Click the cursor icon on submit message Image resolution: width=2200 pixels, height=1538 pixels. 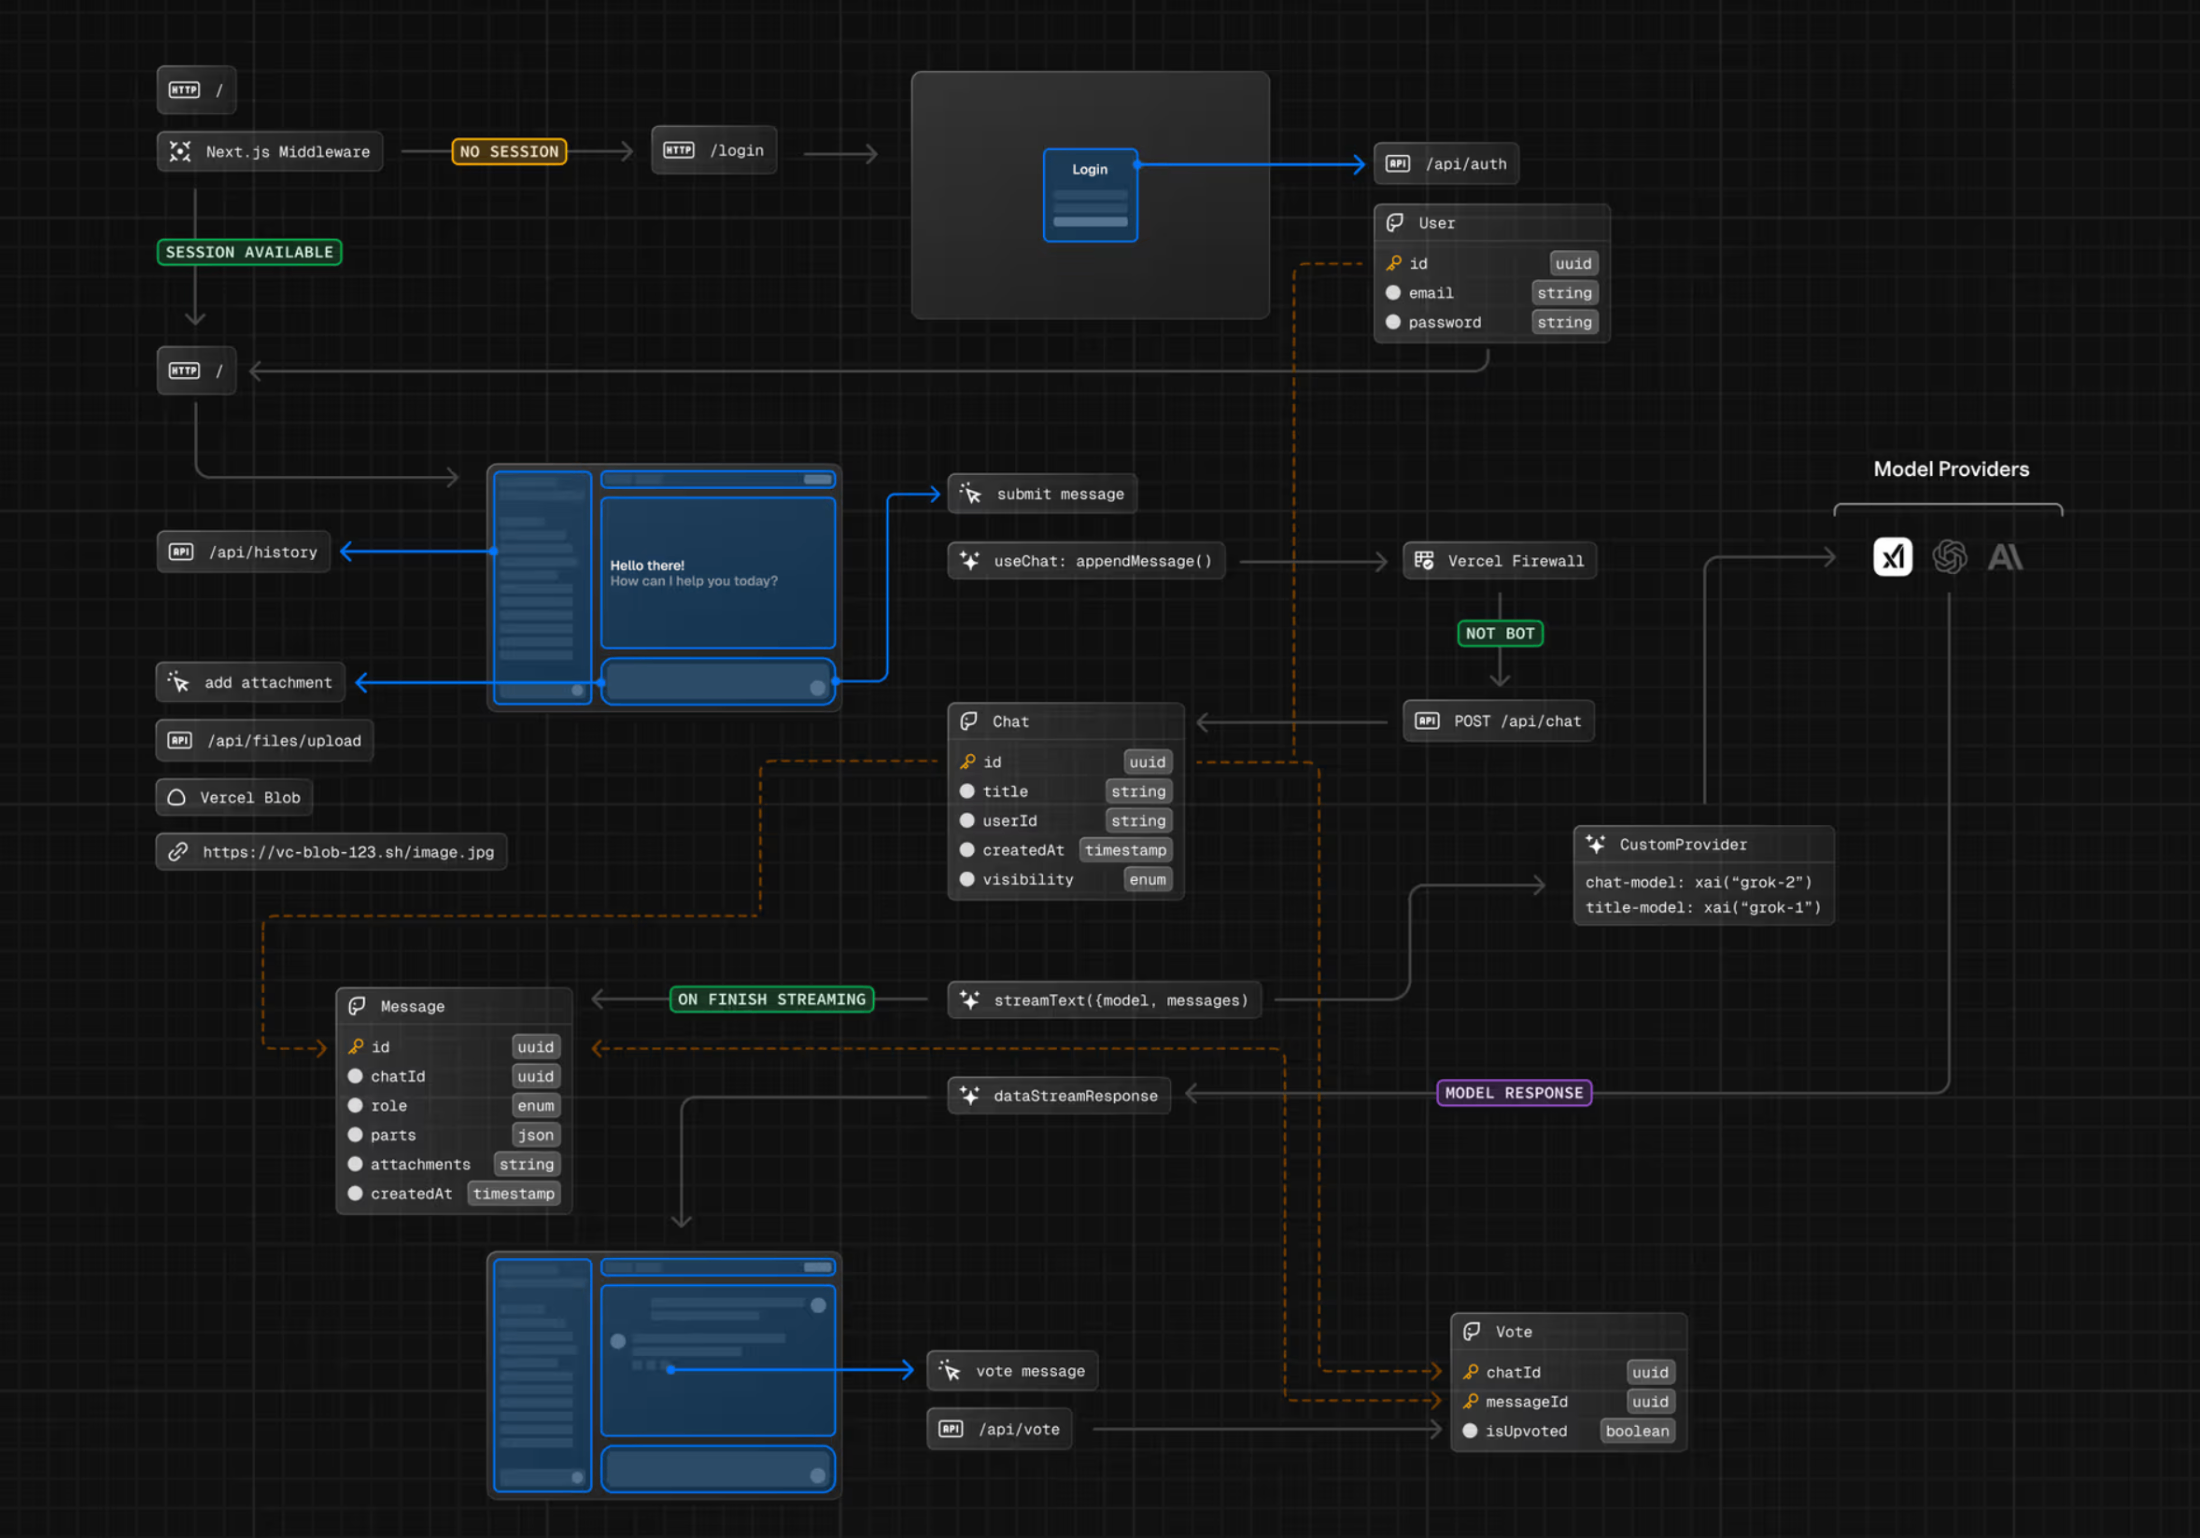[x=970, y=493]
